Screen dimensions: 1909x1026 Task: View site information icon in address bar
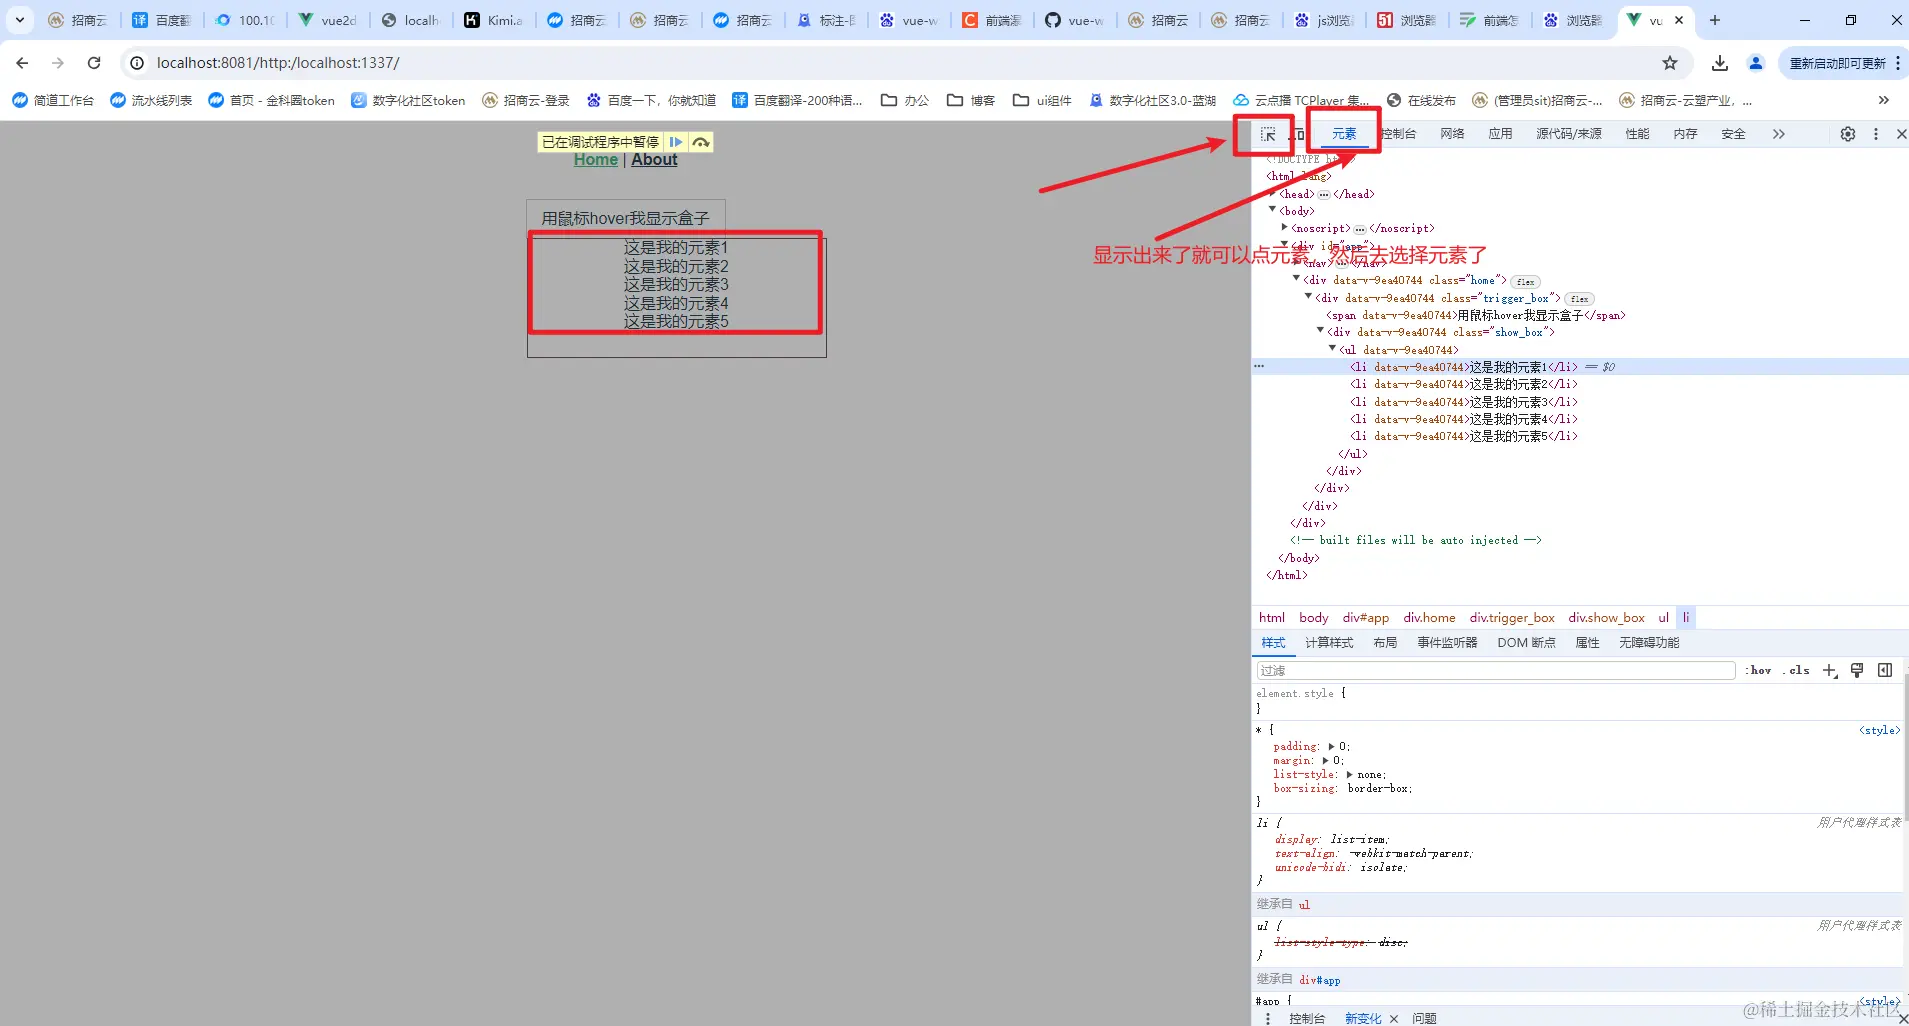137,63
